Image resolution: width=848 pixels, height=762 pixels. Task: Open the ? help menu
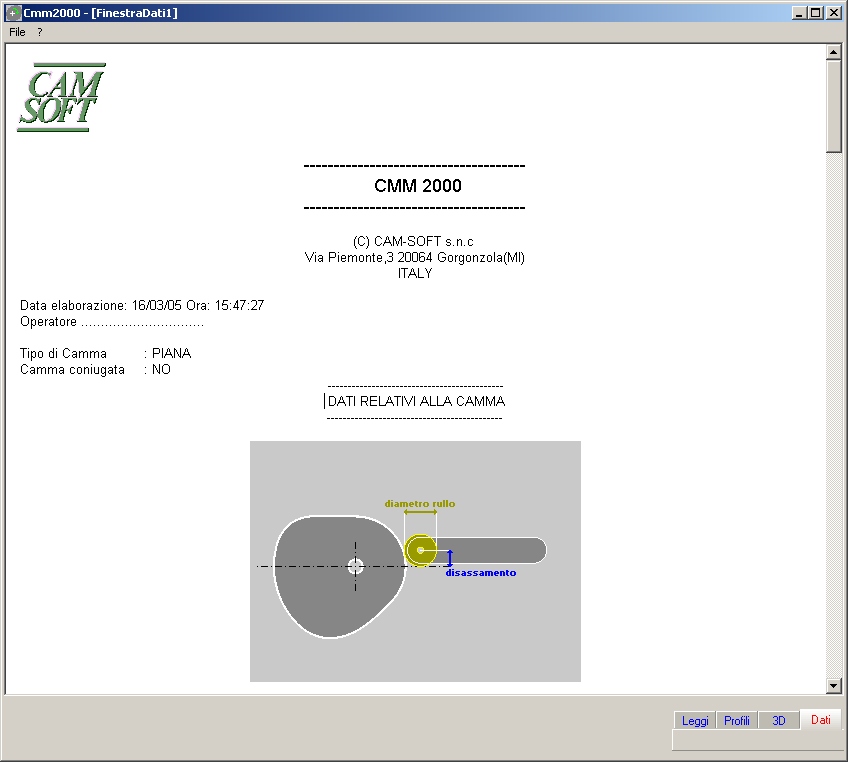pyautogui.click(x=39, y=32)
